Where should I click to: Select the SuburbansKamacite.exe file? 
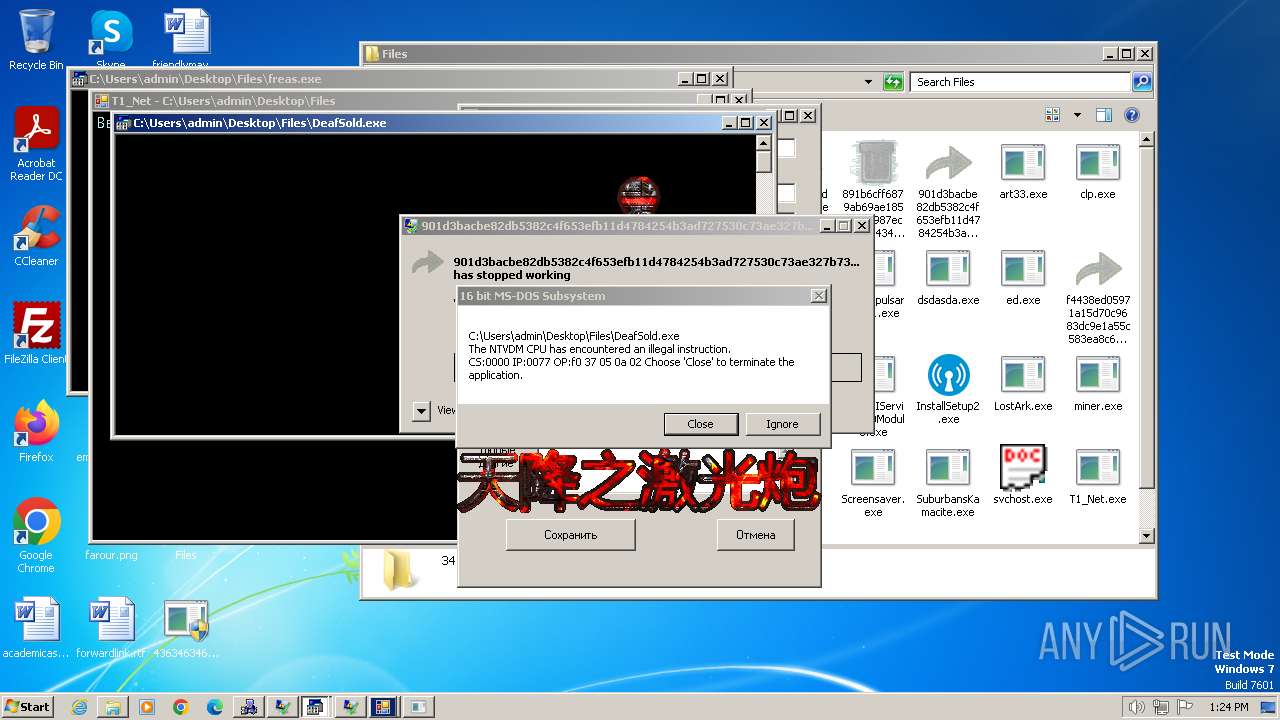point(948,482)
